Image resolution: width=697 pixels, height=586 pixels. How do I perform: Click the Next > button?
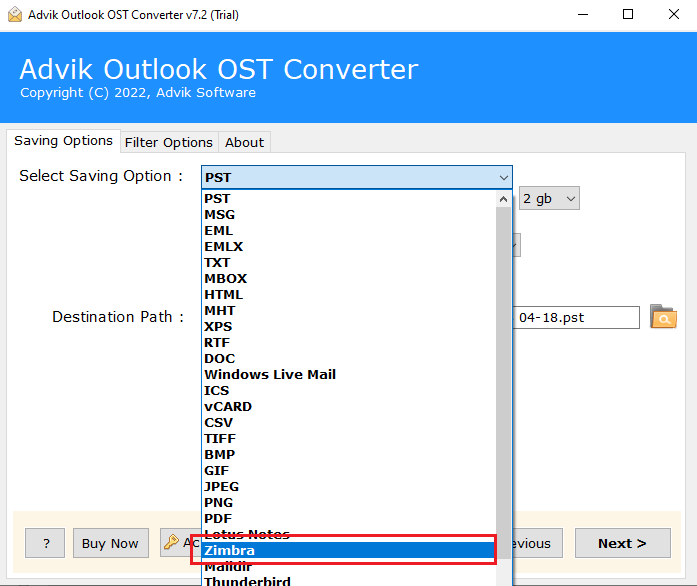622,543
